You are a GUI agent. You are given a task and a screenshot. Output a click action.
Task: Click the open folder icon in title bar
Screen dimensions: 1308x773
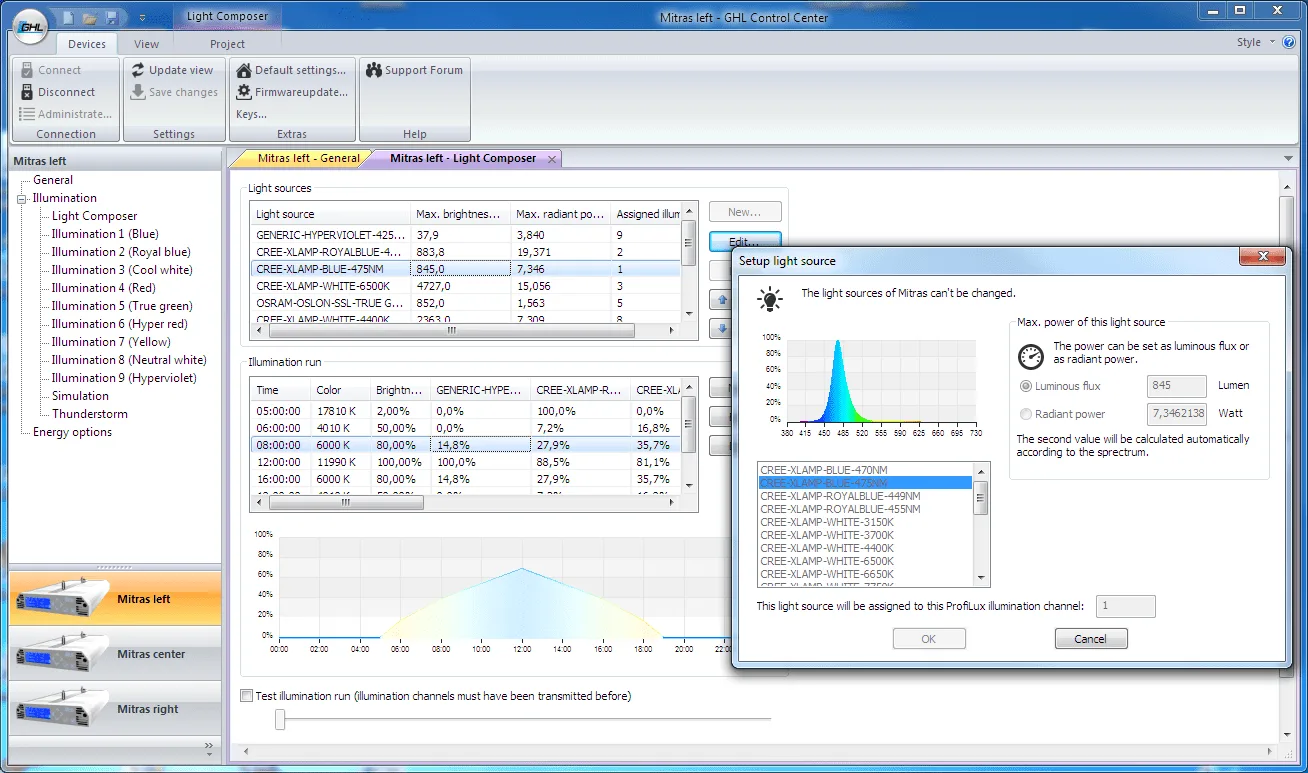pyautogui.click(x=90, y=17)
